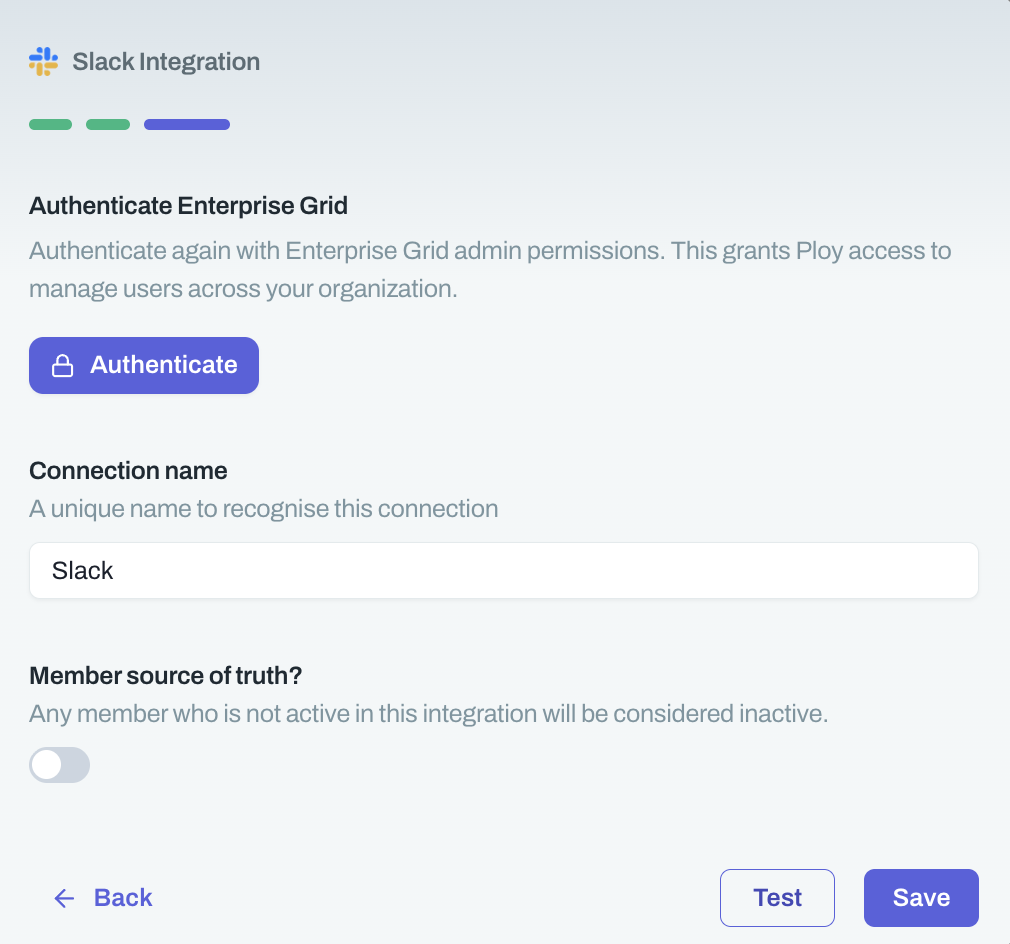Click the unique name helper text

(x=263, y=509)
